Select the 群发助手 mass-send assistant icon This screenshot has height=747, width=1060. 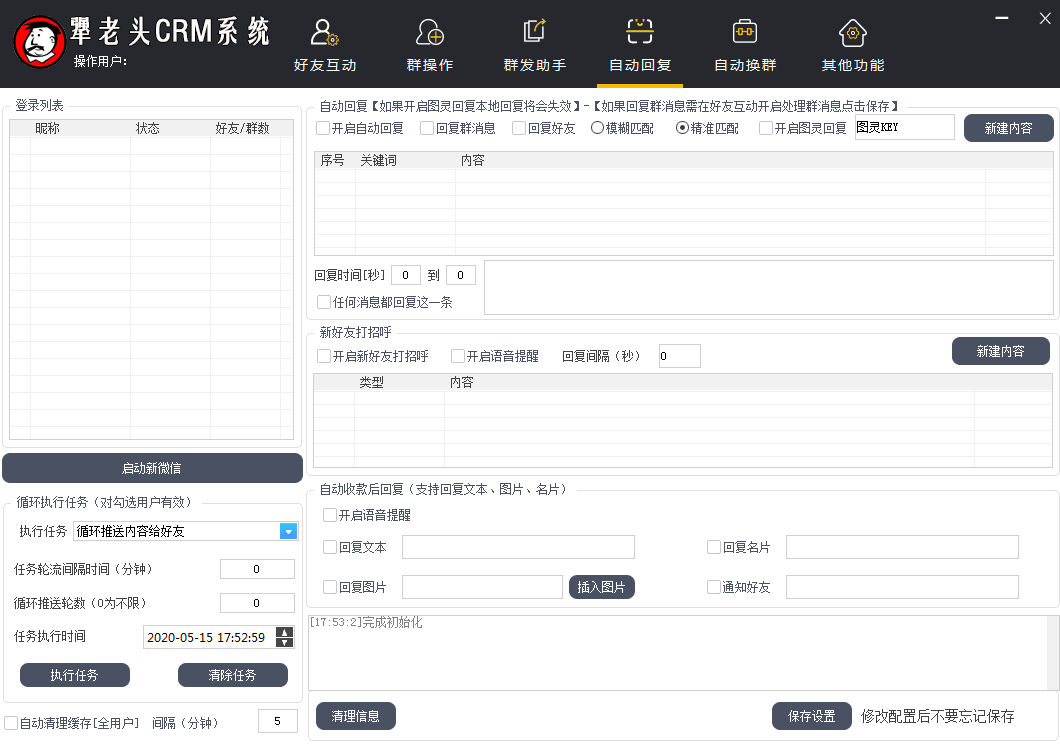534,33
